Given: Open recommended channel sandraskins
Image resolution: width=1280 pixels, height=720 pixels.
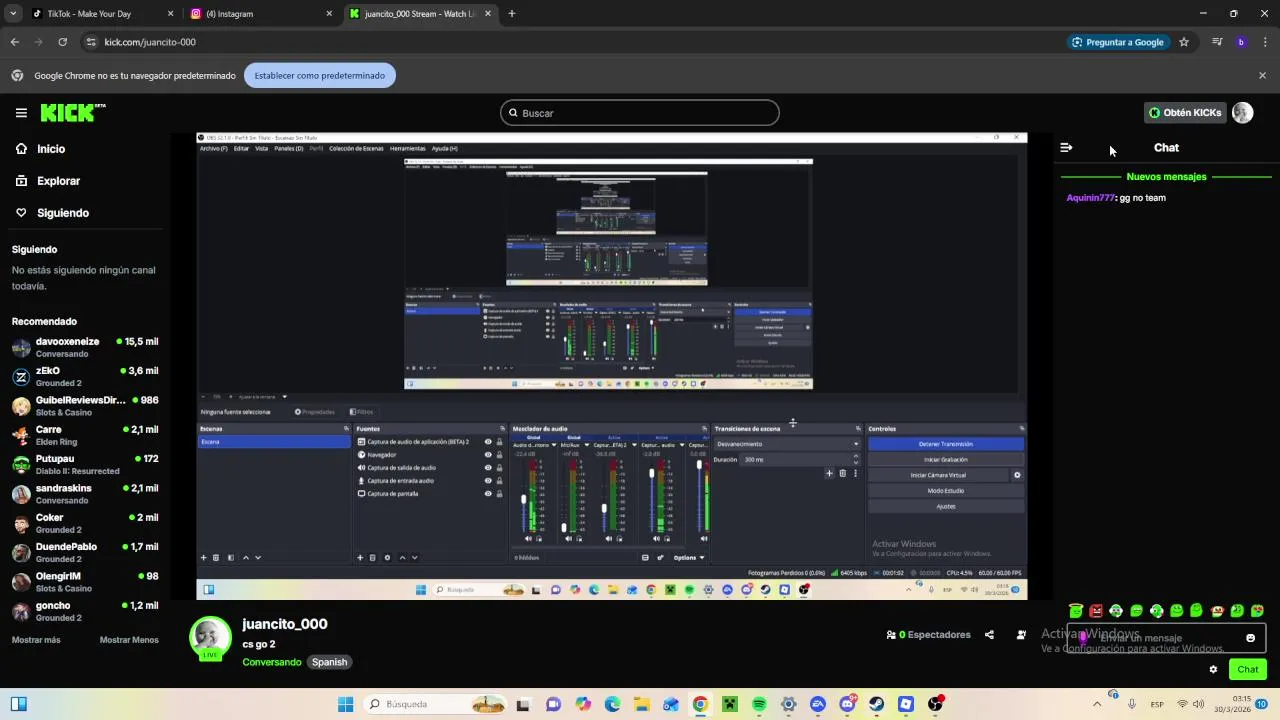Looking at the screenshot, I should pos(85,494).
